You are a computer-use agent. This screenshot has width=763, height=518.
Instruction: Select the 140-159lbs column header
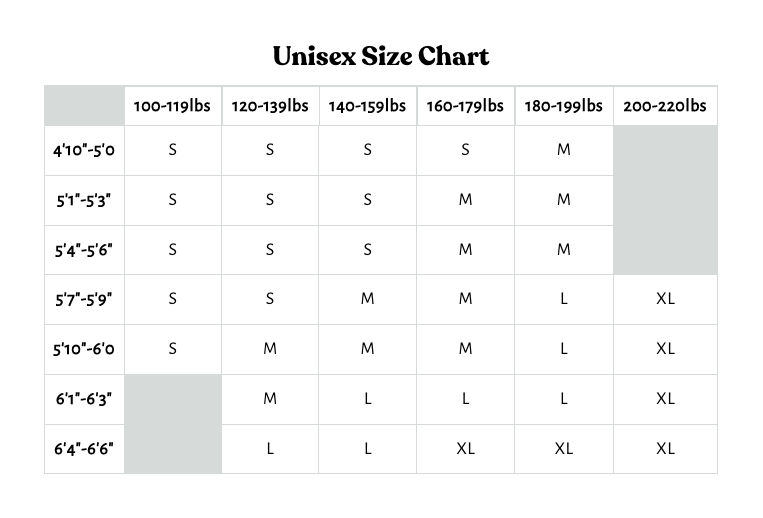(367, 106)
